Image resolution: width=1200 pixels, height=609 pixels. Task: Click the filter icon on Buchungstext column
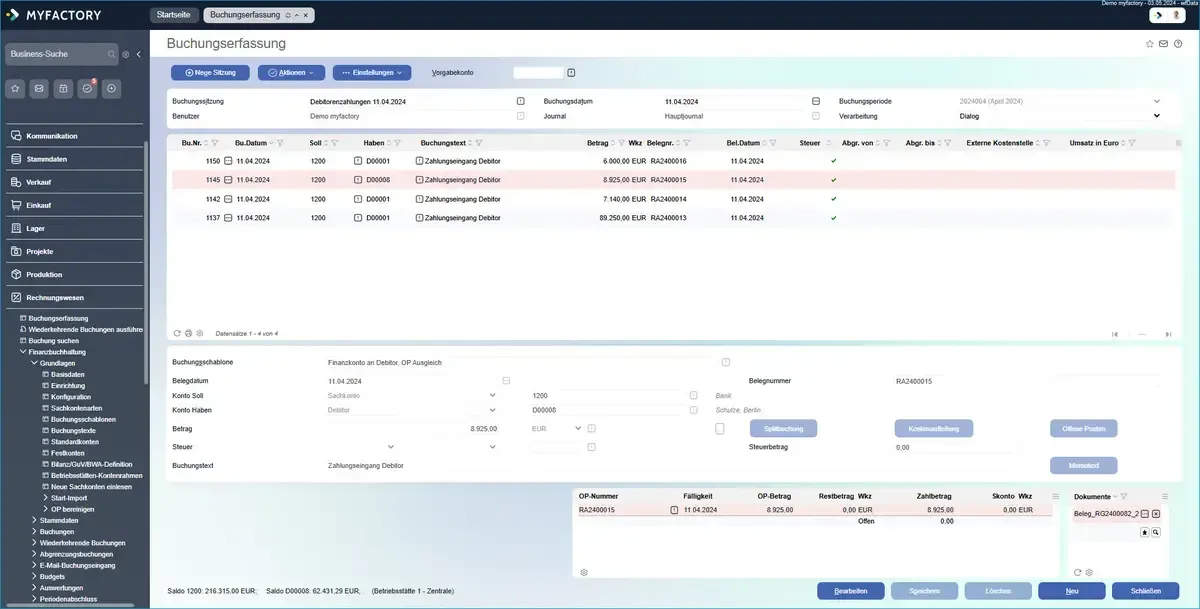(x=479, y=143)
